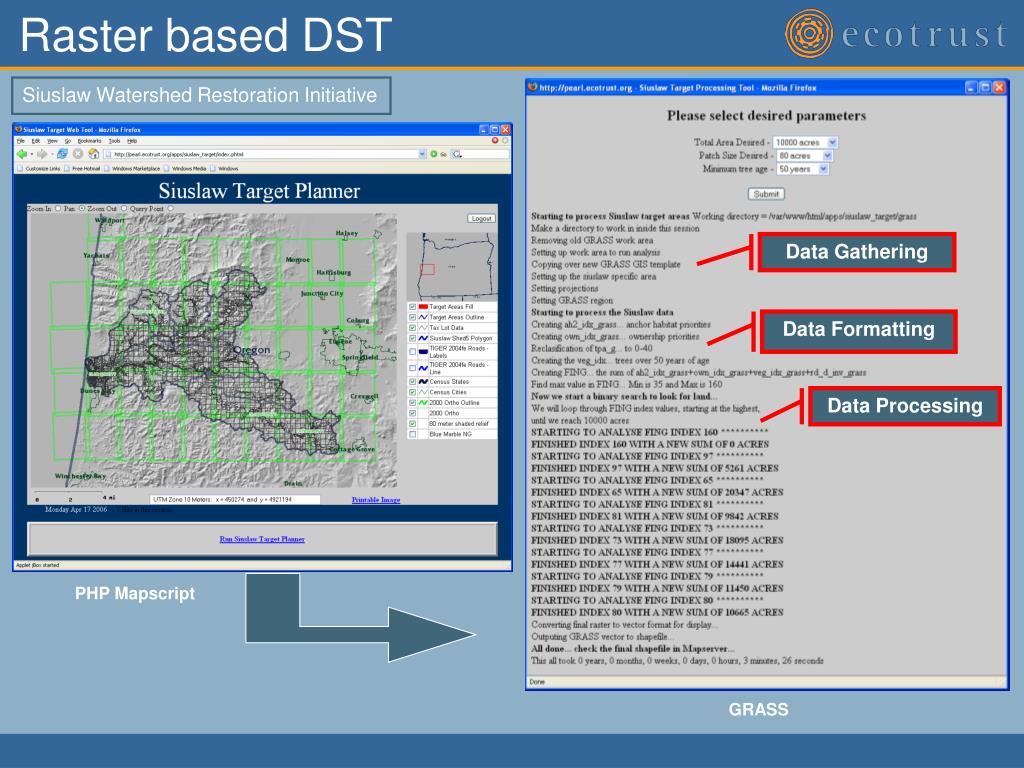Click the Forward arrow in Firefox toolbar

point(42,154)
